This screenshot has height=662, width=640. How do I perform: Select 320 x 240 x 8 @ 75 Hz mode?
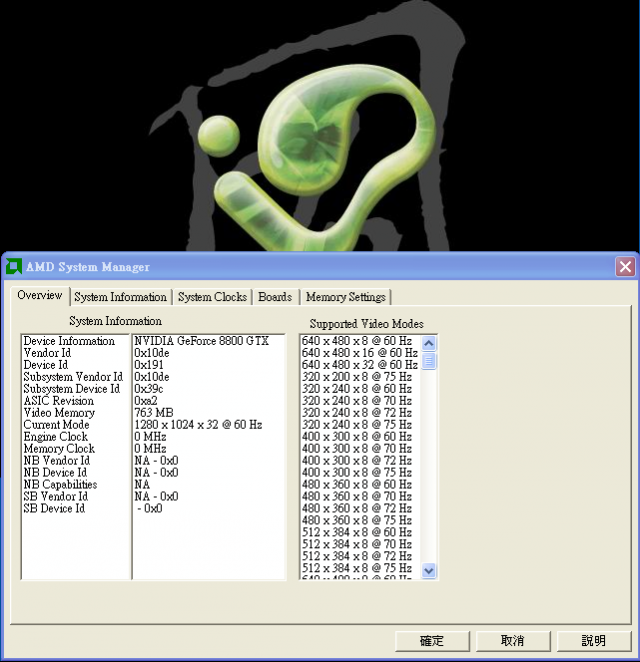click(x=357, y=425)
